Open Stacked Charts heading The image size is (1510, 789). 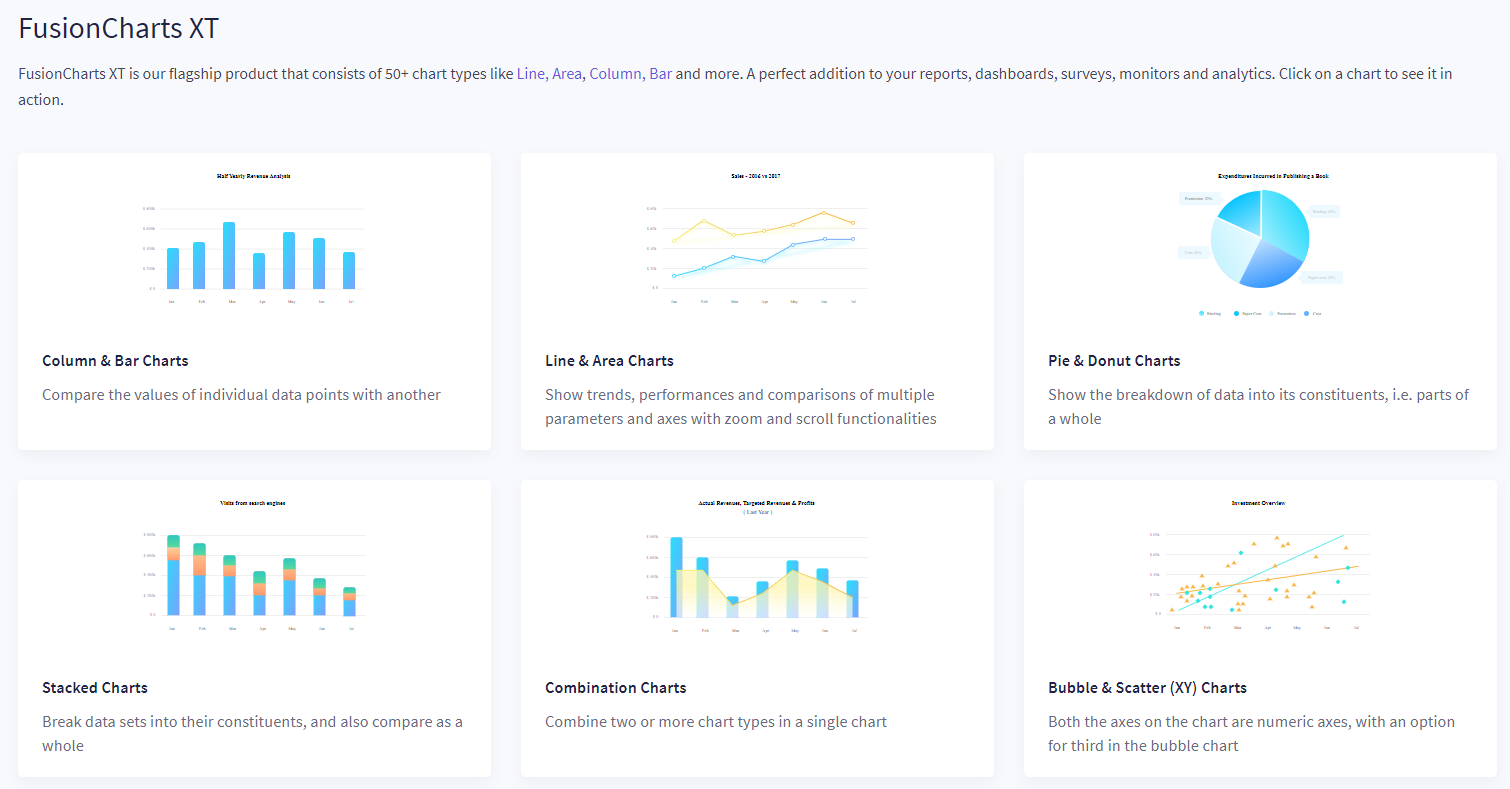[95, 688]
